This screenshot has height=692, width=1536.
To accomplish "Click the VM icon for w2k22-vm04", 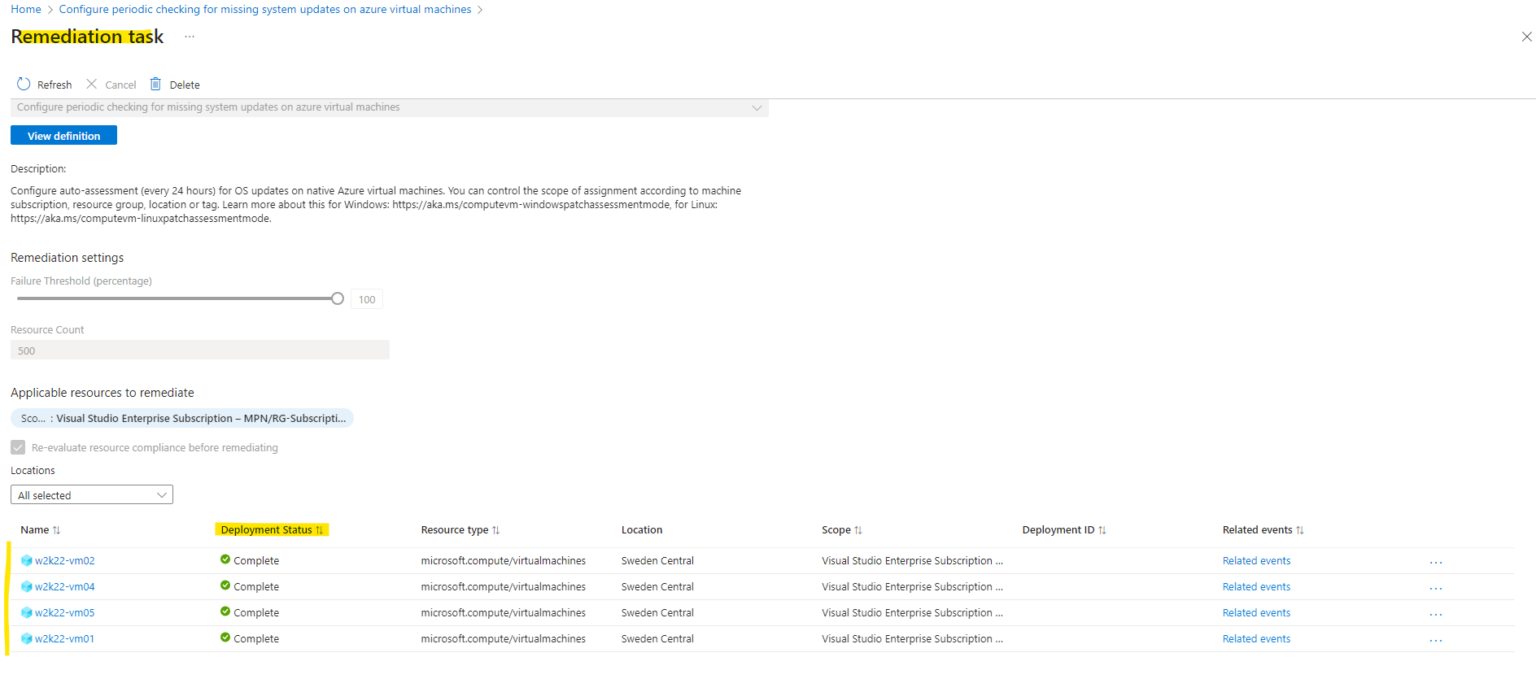I will point(27,587).
